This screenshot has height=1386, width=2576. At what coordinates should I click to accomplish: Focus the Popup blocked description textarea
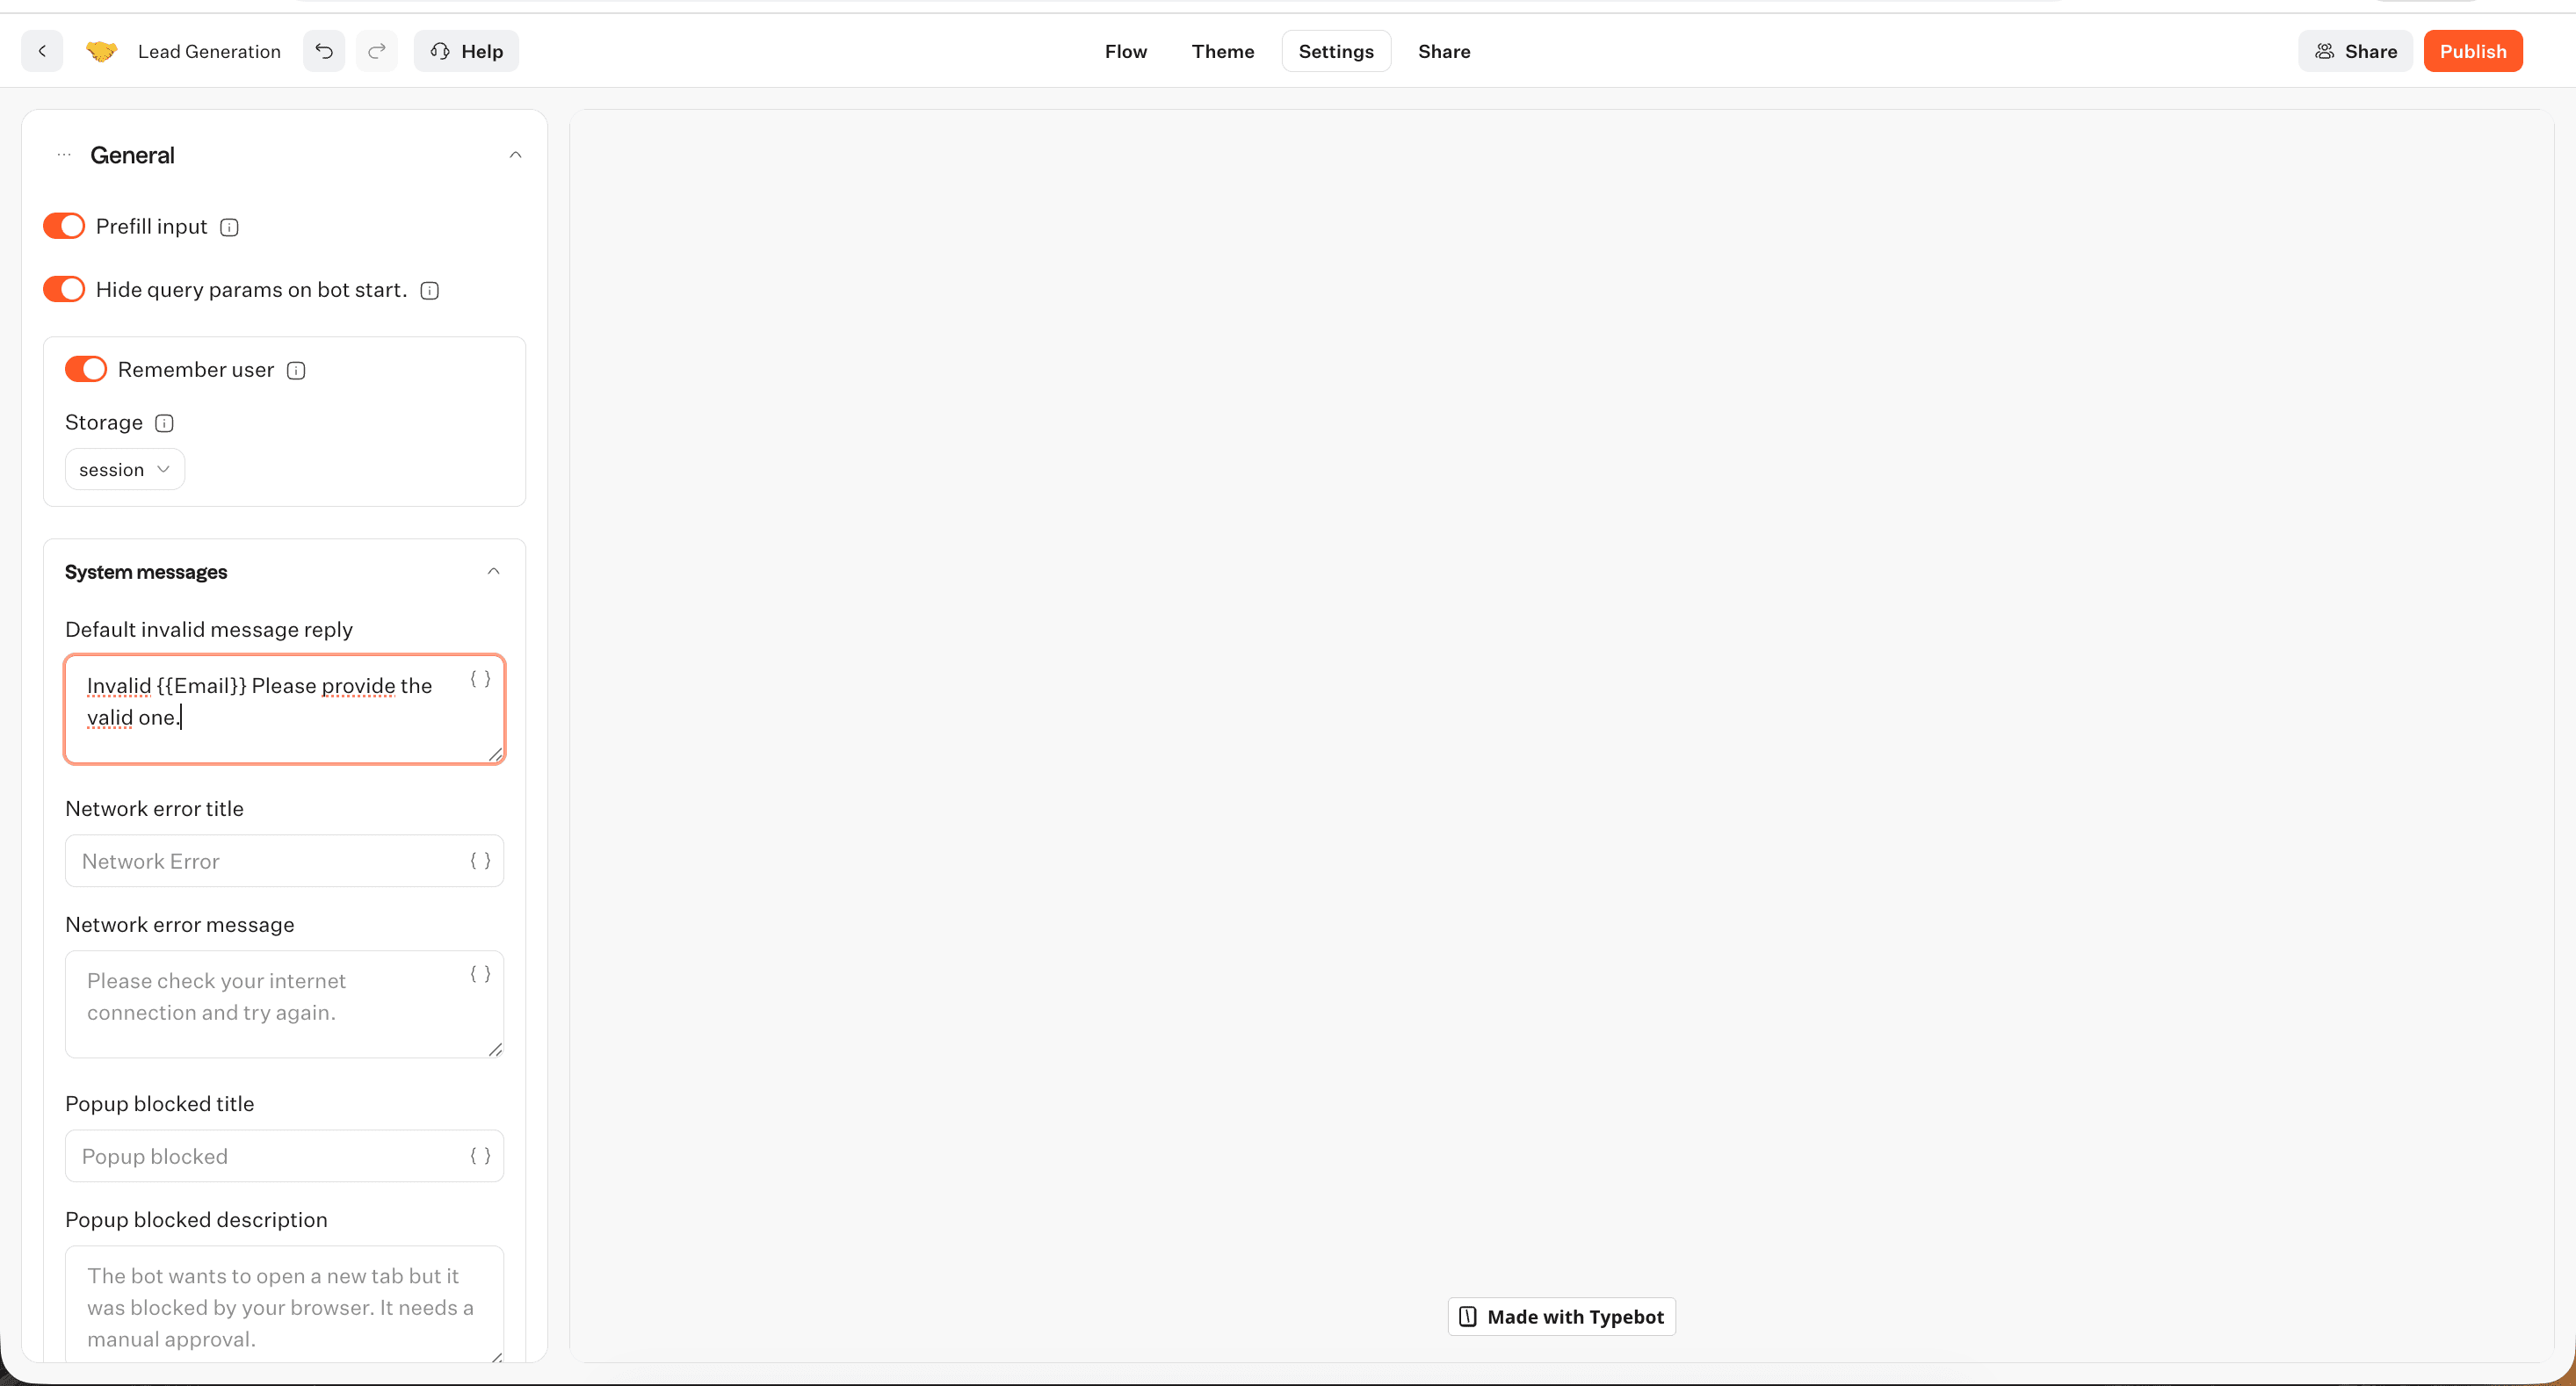(x=285, y=1303)
